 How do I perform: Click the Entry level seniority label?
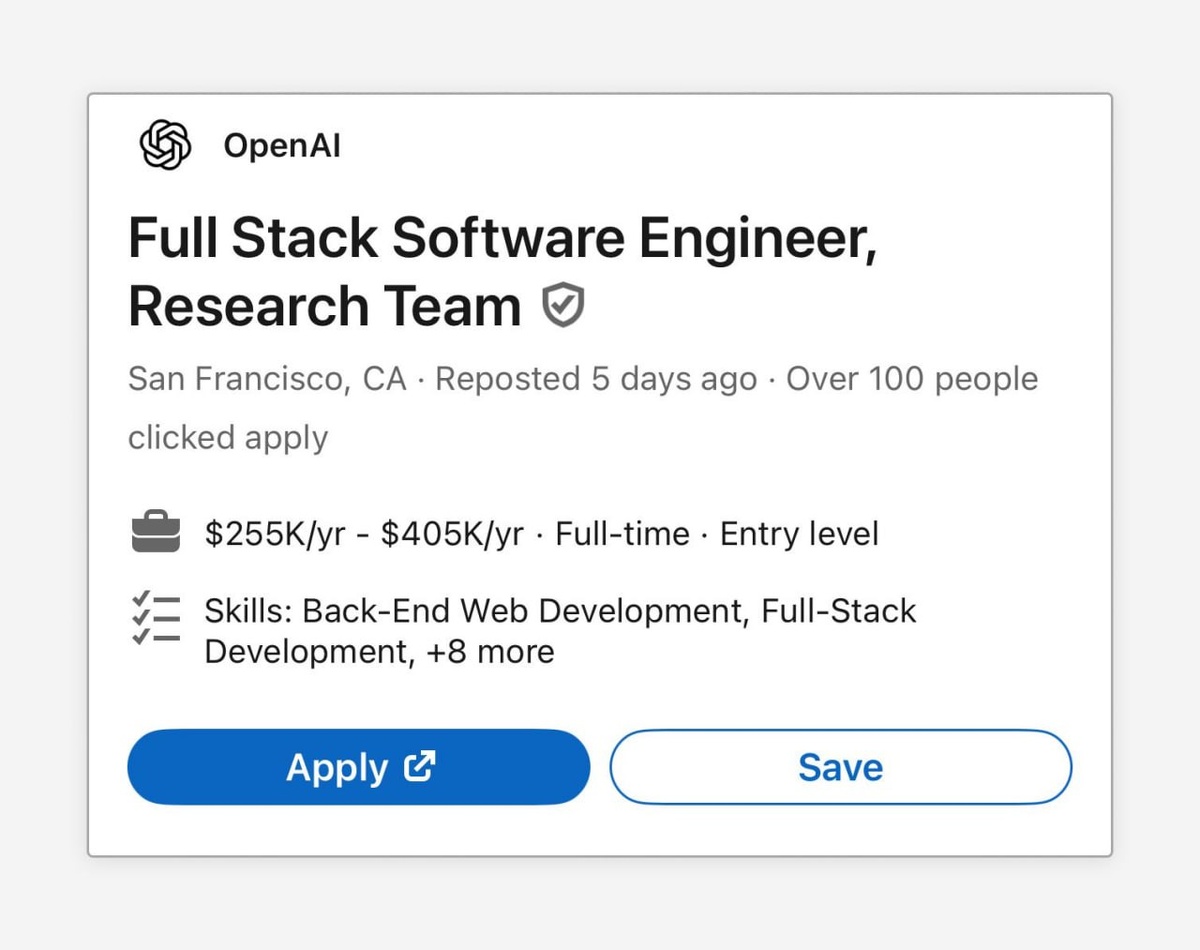point(799,534)
